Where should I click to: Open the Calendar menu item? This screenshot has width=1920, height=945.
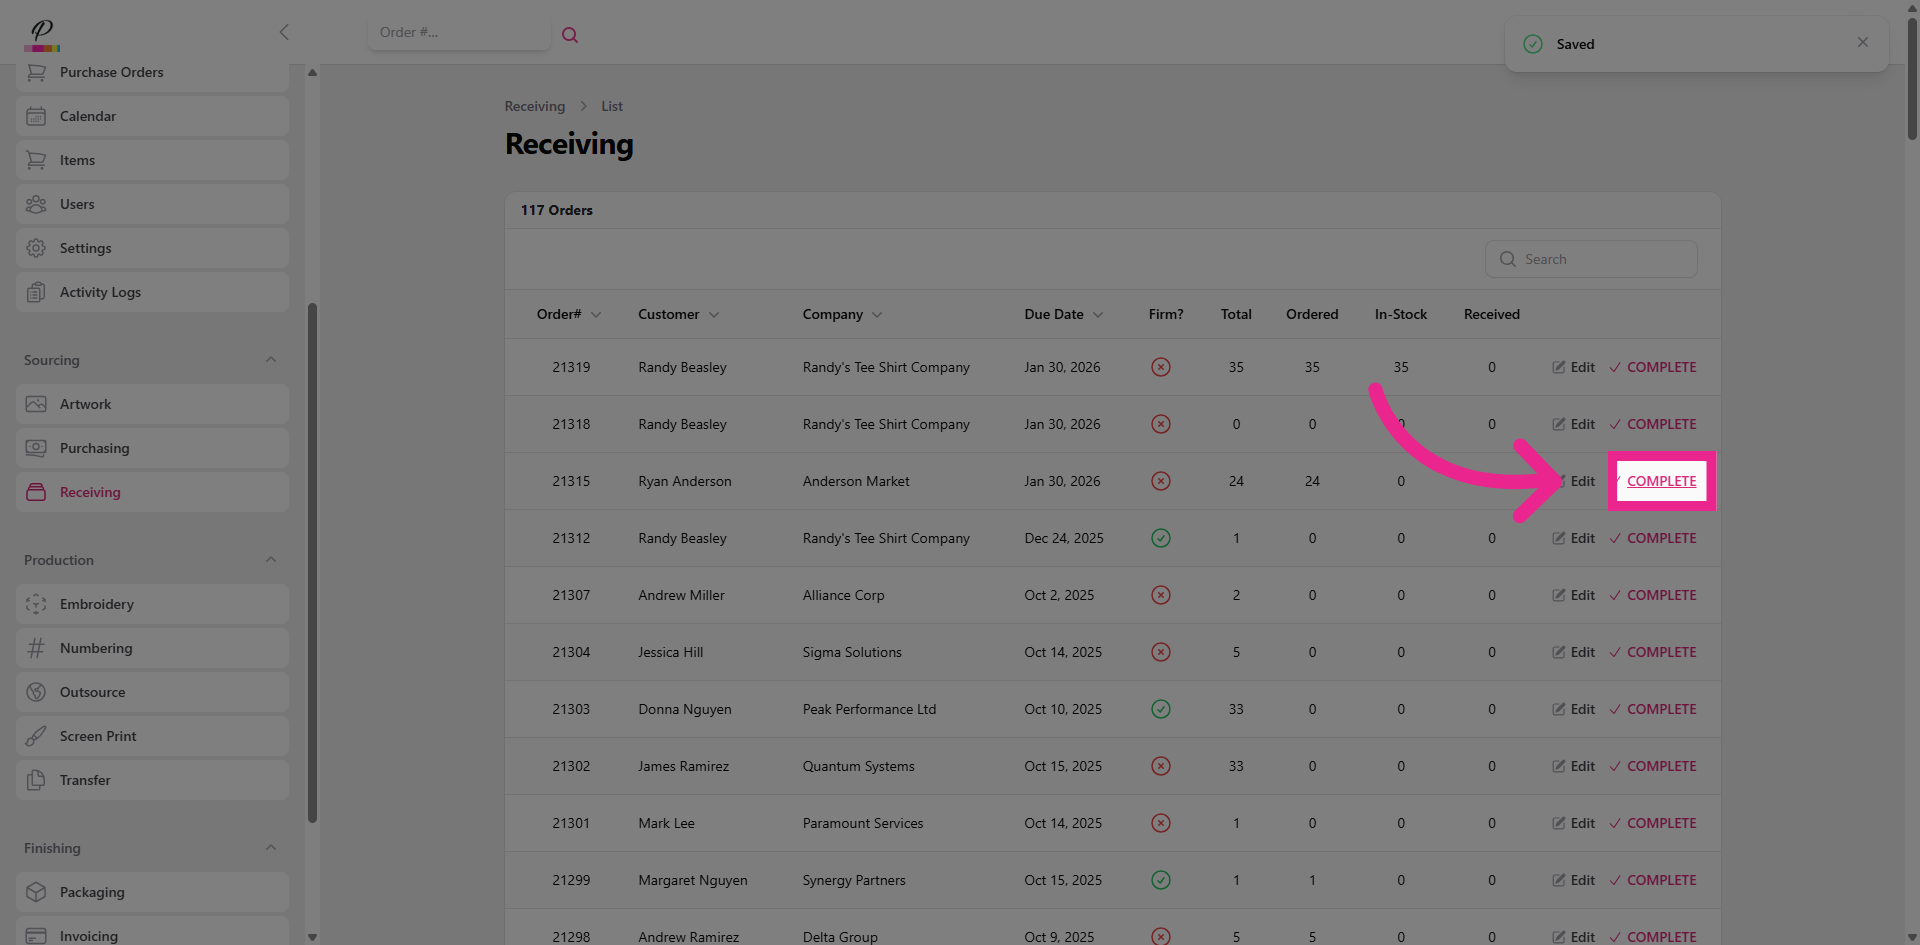point(88,116)
